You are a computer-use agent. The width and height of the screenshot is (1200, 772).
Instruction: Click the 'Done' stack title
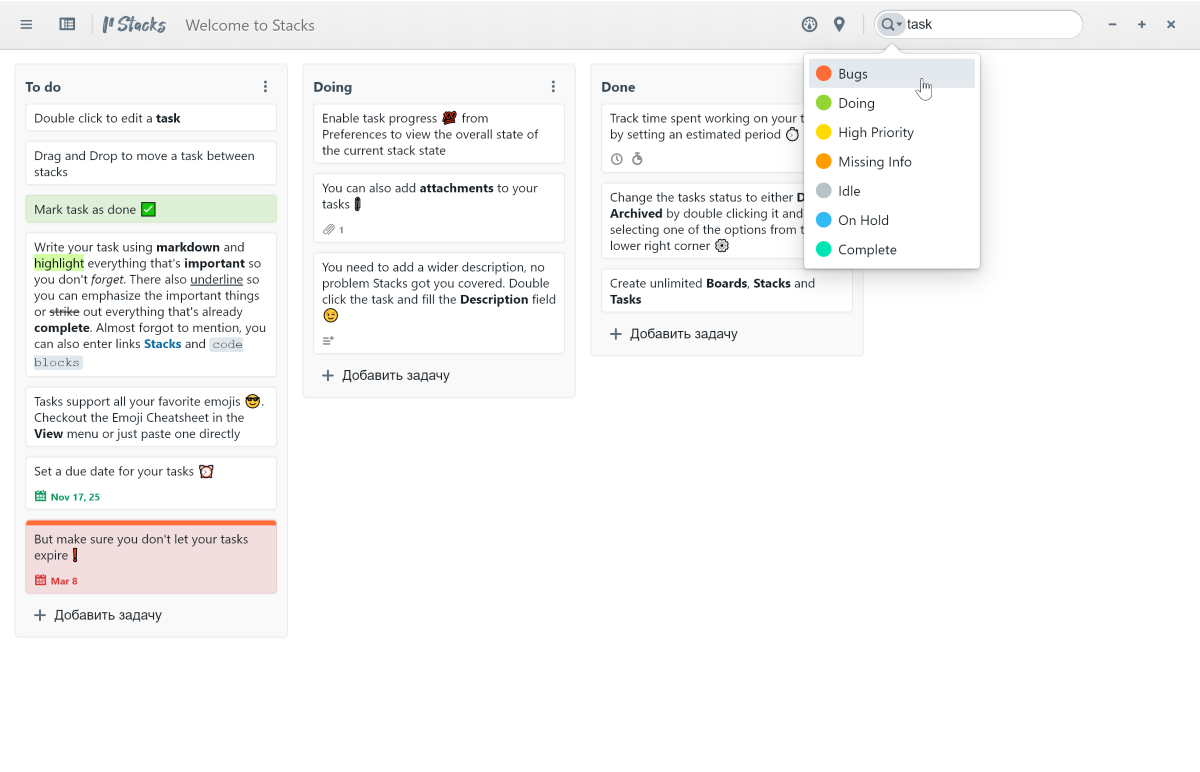point(619,87)
